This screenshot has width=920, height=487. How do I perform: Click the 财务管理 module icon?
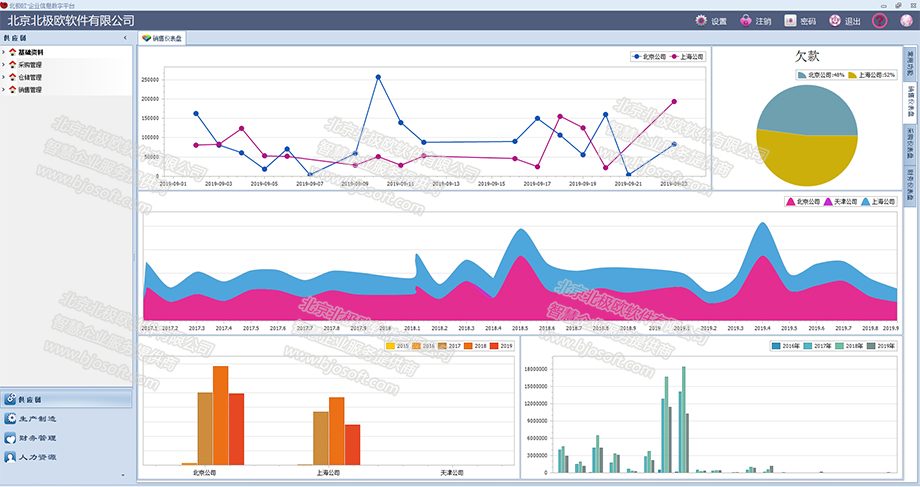[x=10, y=438]
